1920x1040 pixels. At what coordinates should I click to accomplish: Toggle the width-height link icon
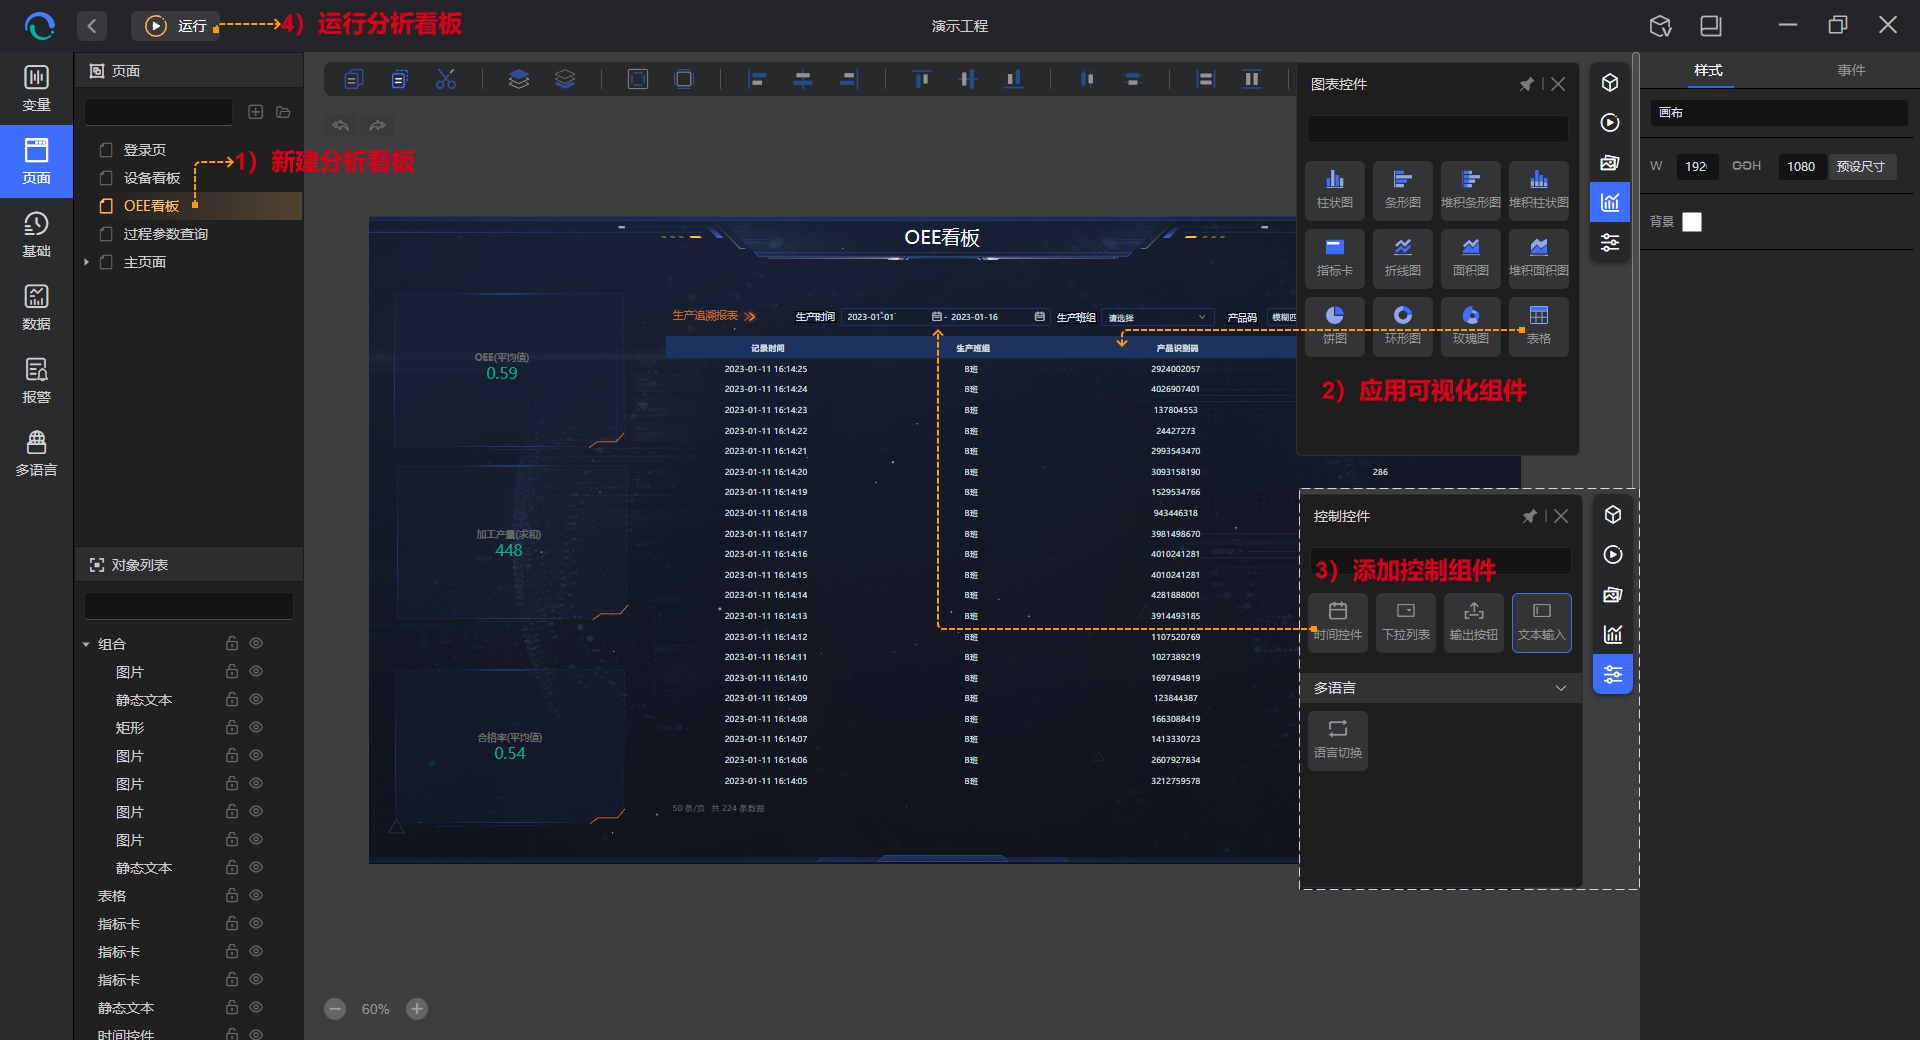(x=1739, y=166)
